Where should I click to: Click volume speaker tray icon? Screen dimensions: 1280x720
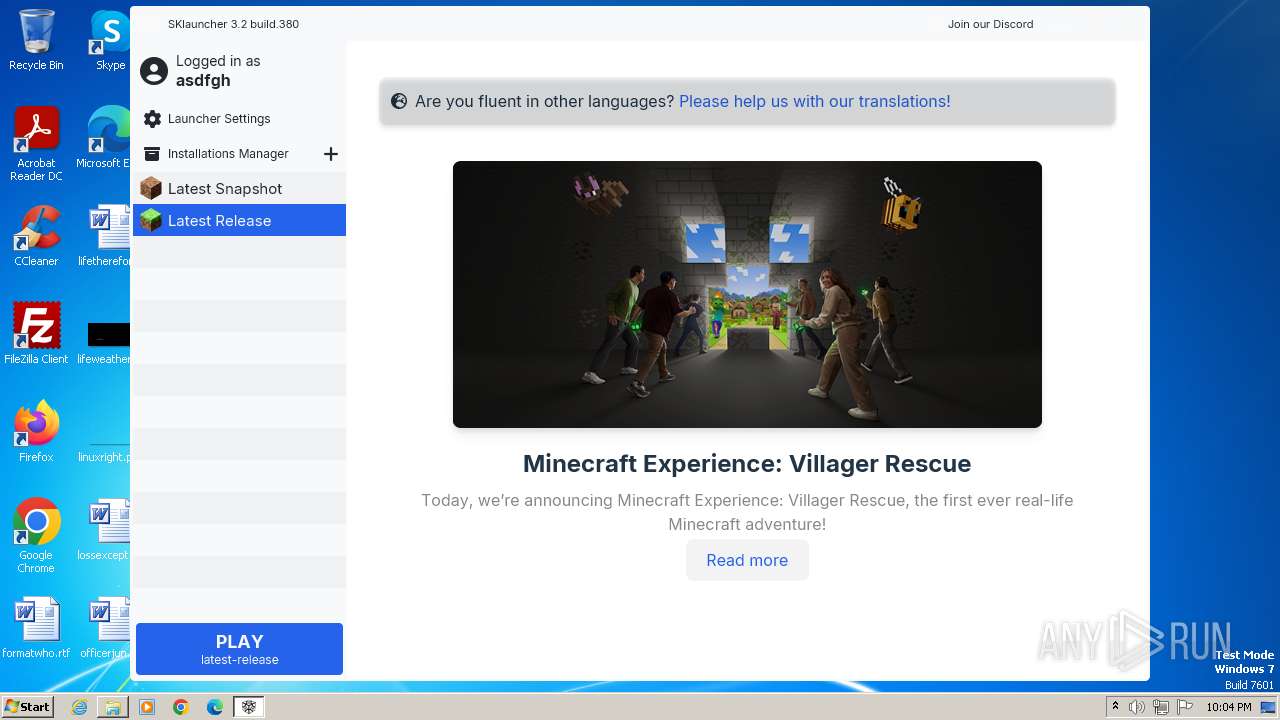1137,707
